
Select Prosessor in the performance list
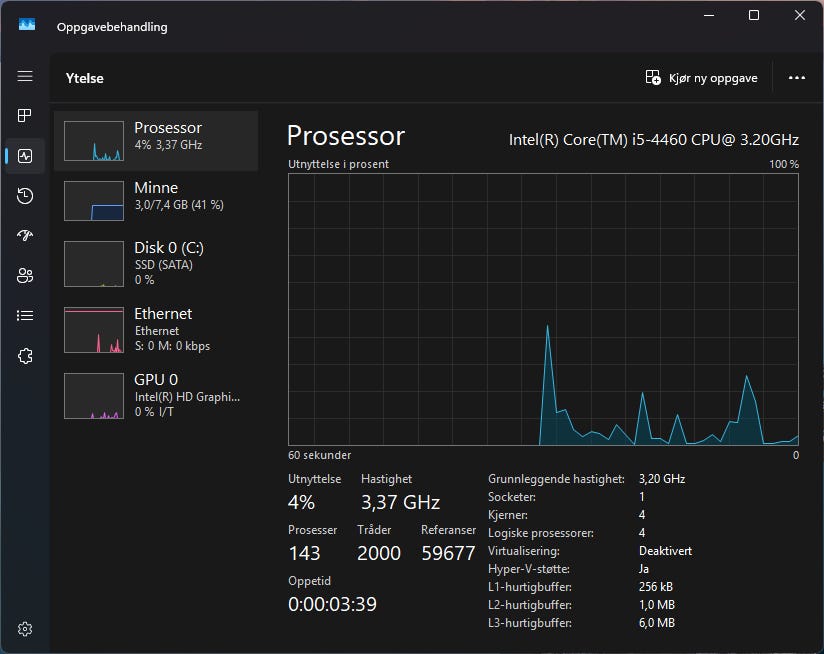point(156,141)
